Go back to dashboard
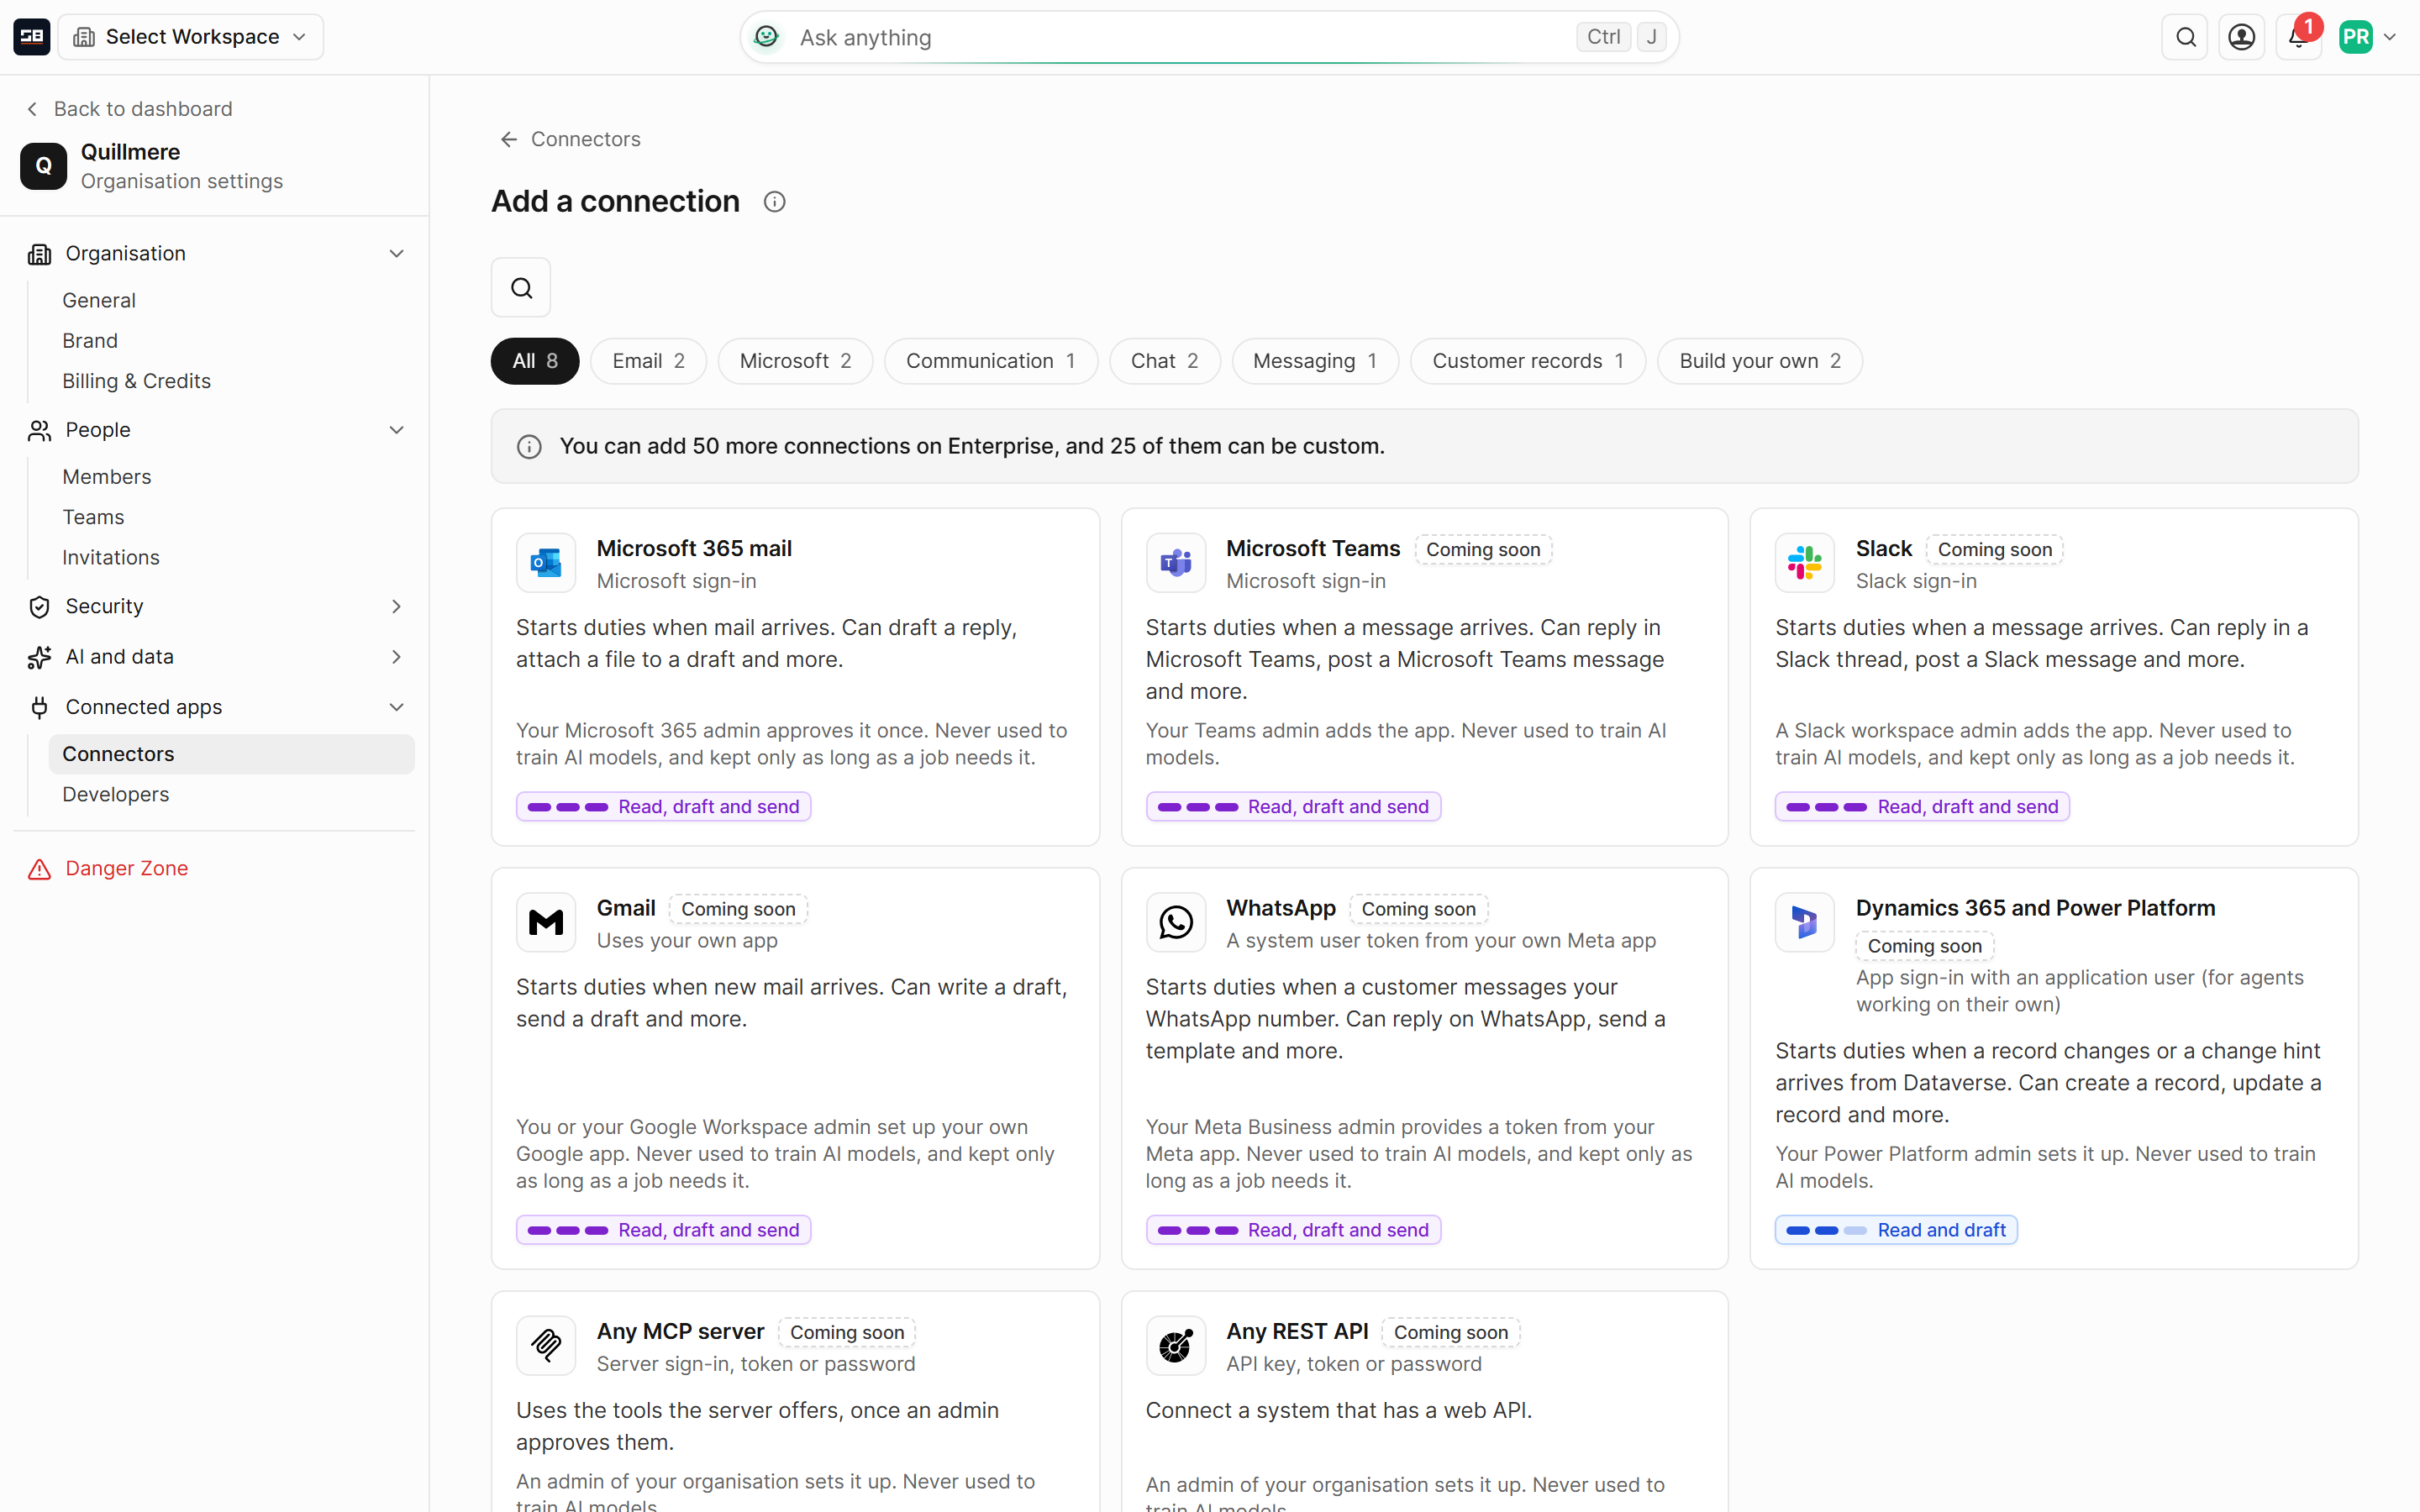This screenshot has width=2420, height=1512. pyautogui.click(x=129, y=109)
